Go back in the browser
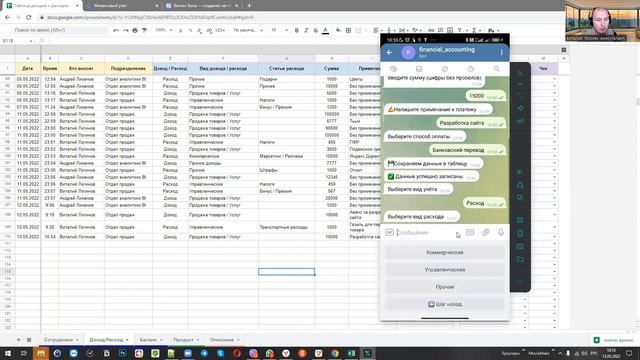This screenshot has width=640, height=360. click(7, 18)
